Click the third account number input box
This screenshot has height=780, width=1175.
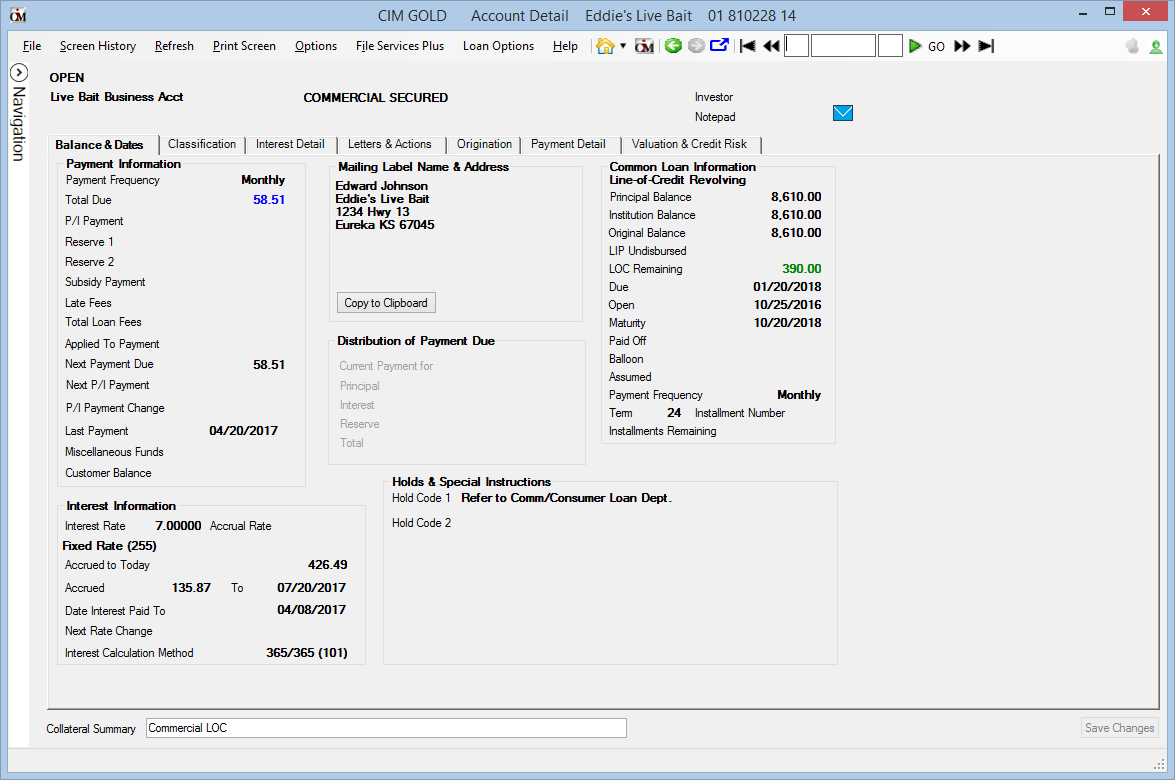point(890,46)
